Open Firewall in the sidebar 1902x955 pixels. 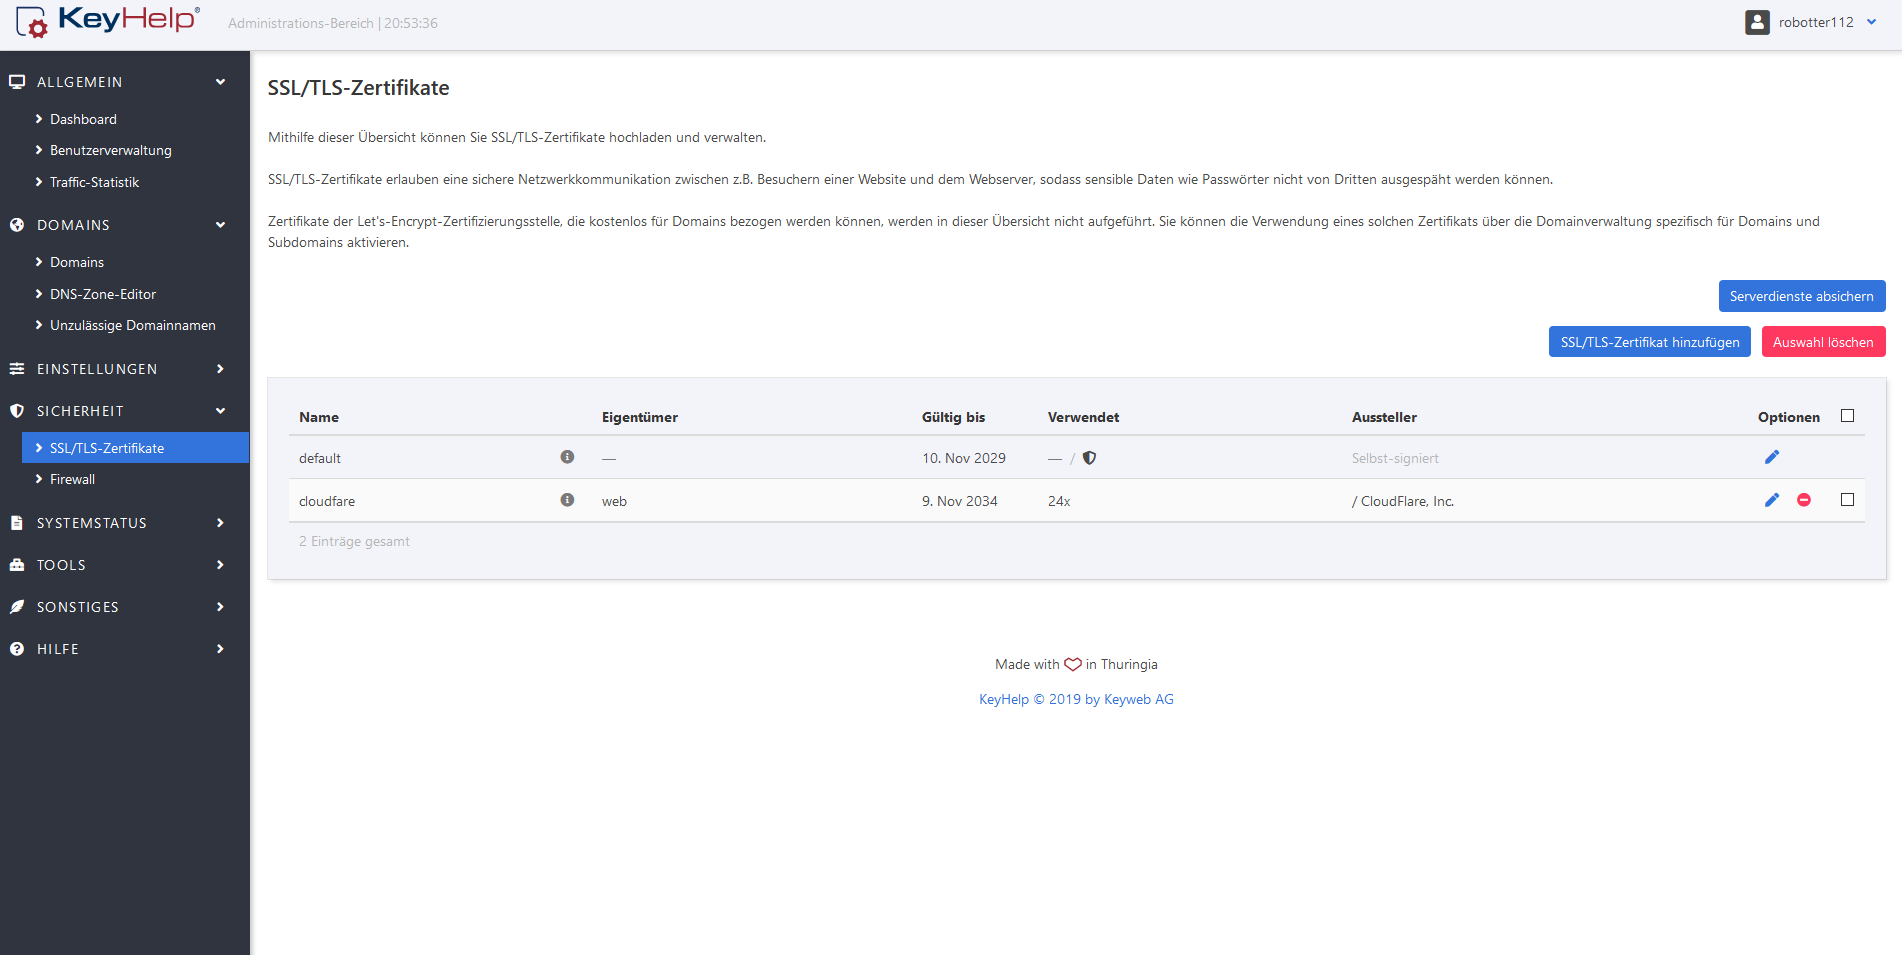click(72, 480)
